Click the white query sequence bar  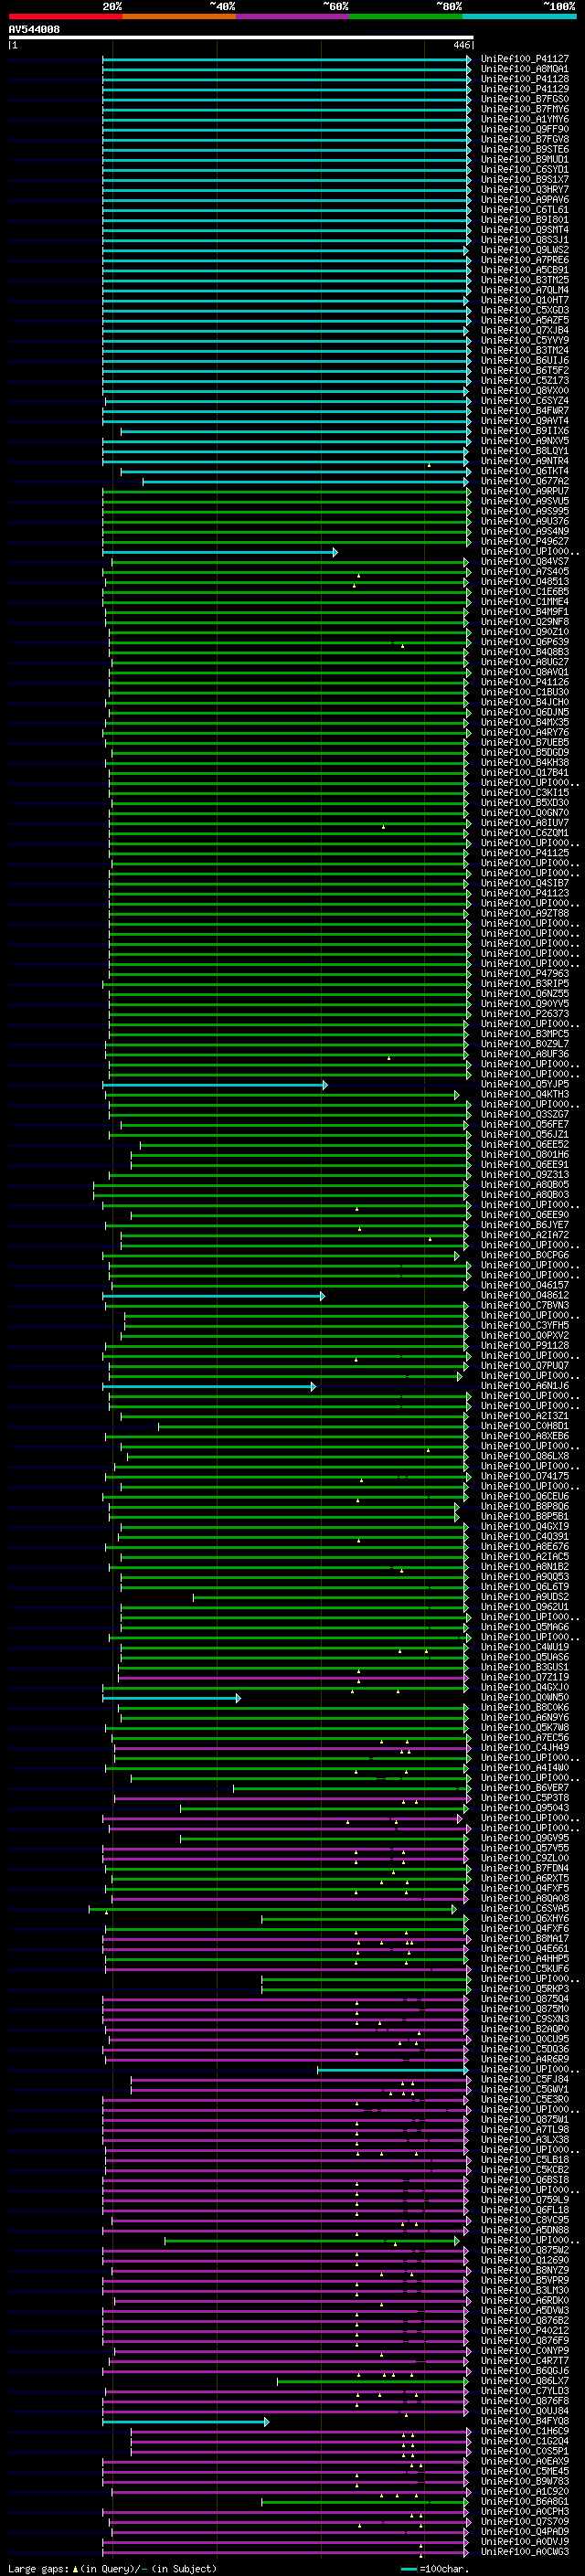coord(241,38)
